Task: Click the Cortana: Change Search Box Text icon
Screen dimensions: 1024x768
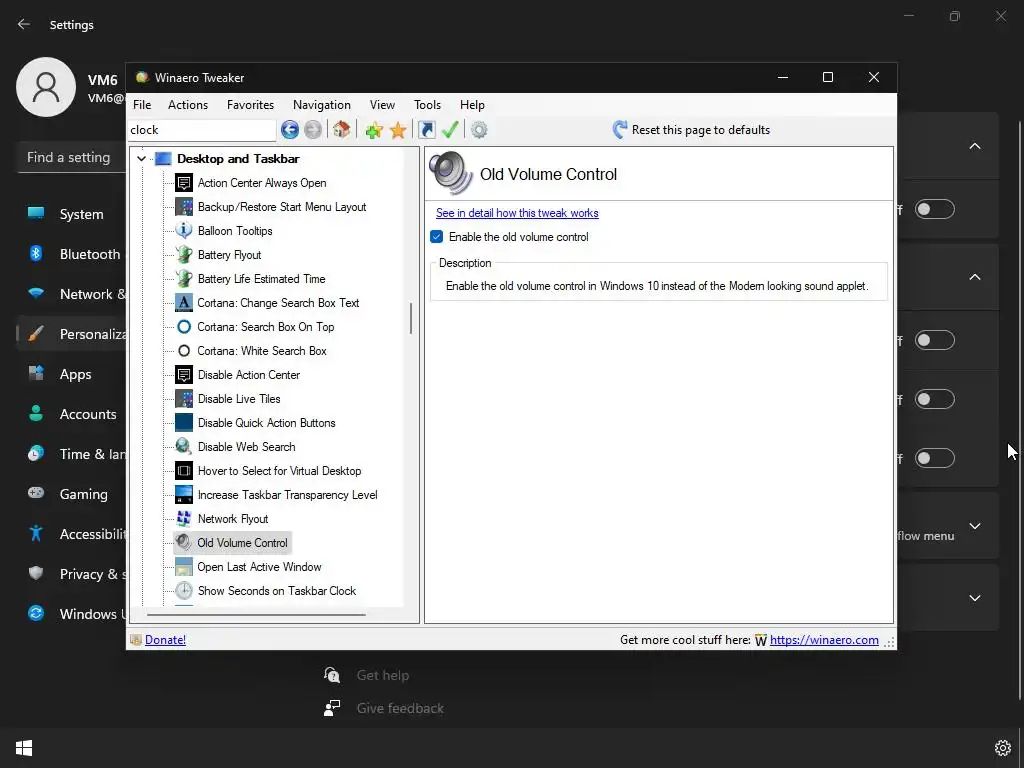Action: click(x=184, y=303)
